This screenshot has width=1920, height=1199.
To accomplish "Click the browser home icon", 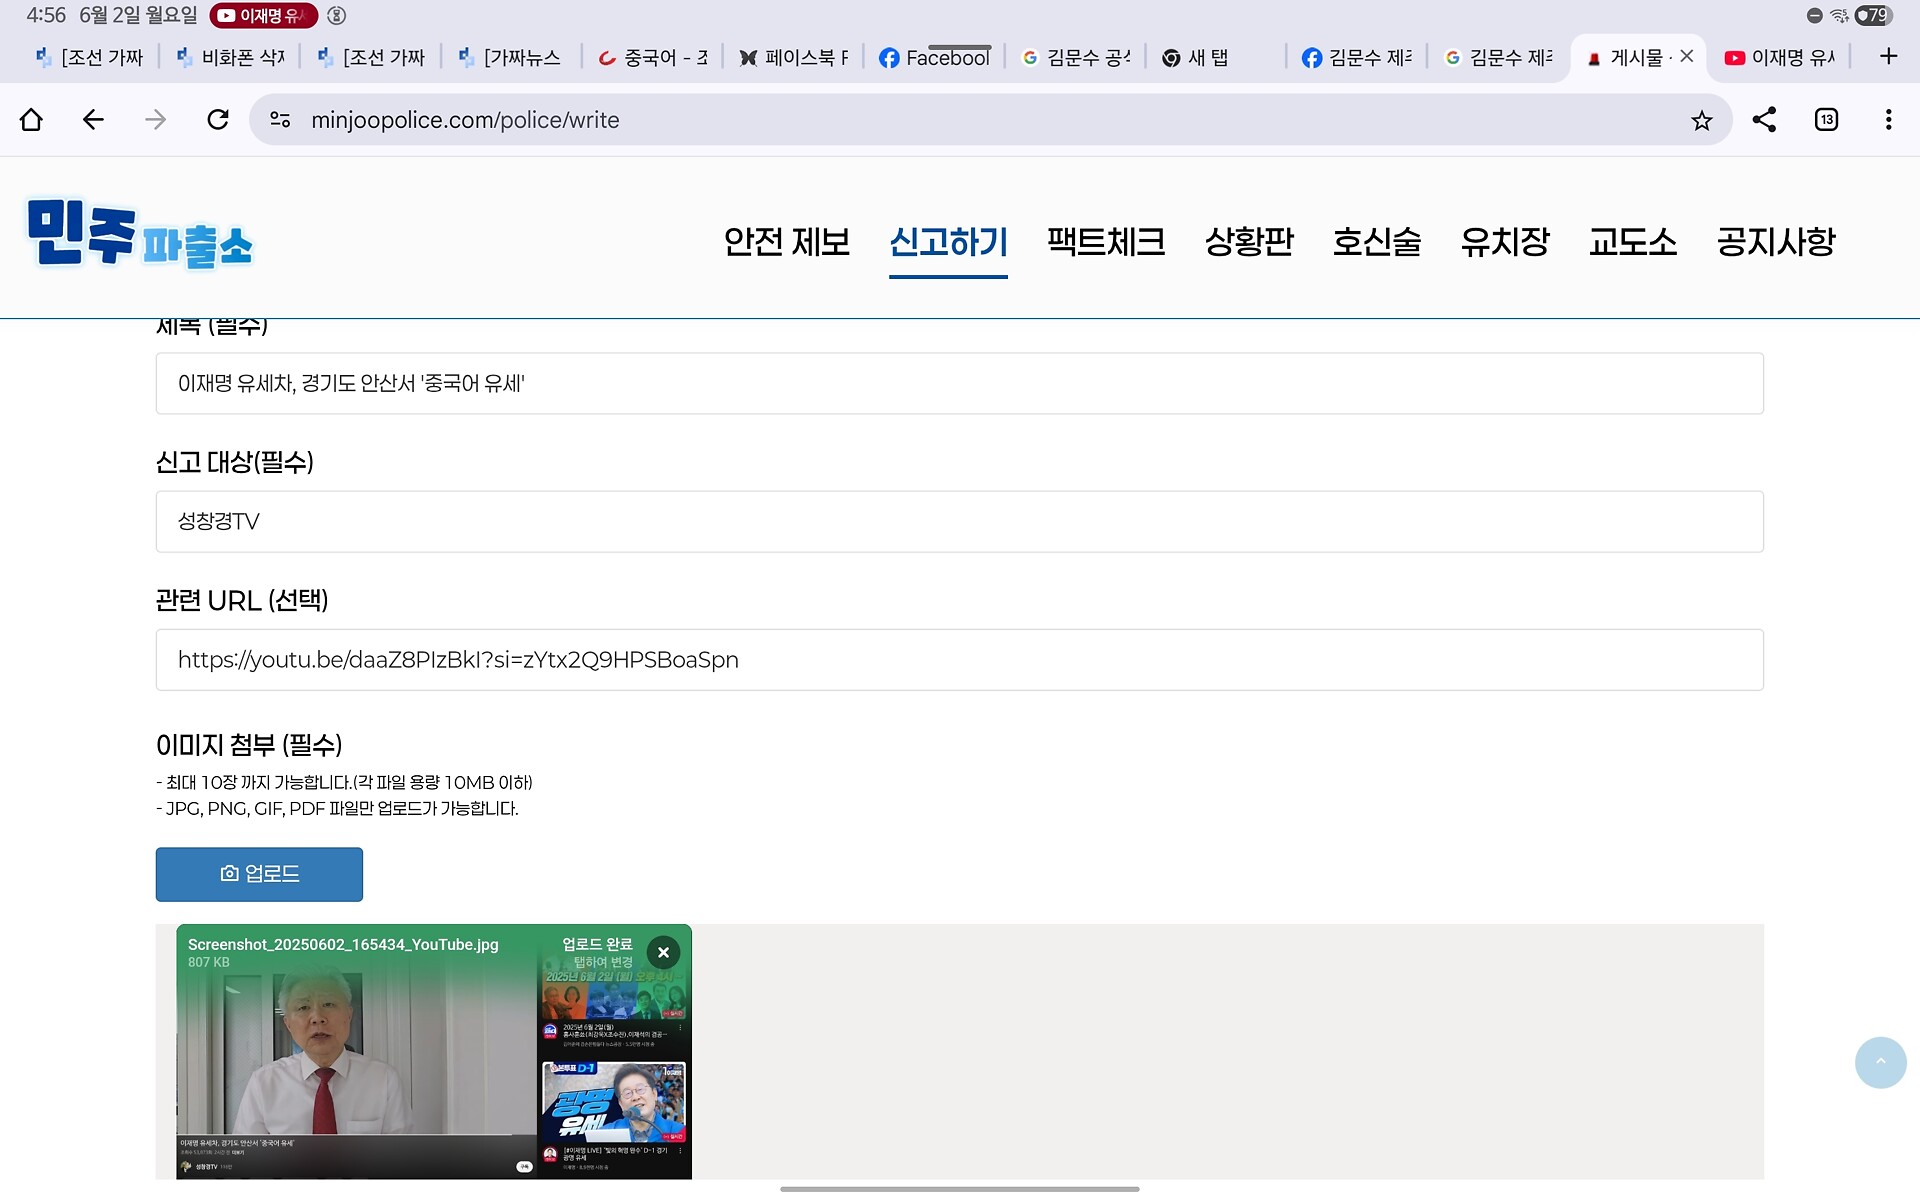I will tap(31, 120).
